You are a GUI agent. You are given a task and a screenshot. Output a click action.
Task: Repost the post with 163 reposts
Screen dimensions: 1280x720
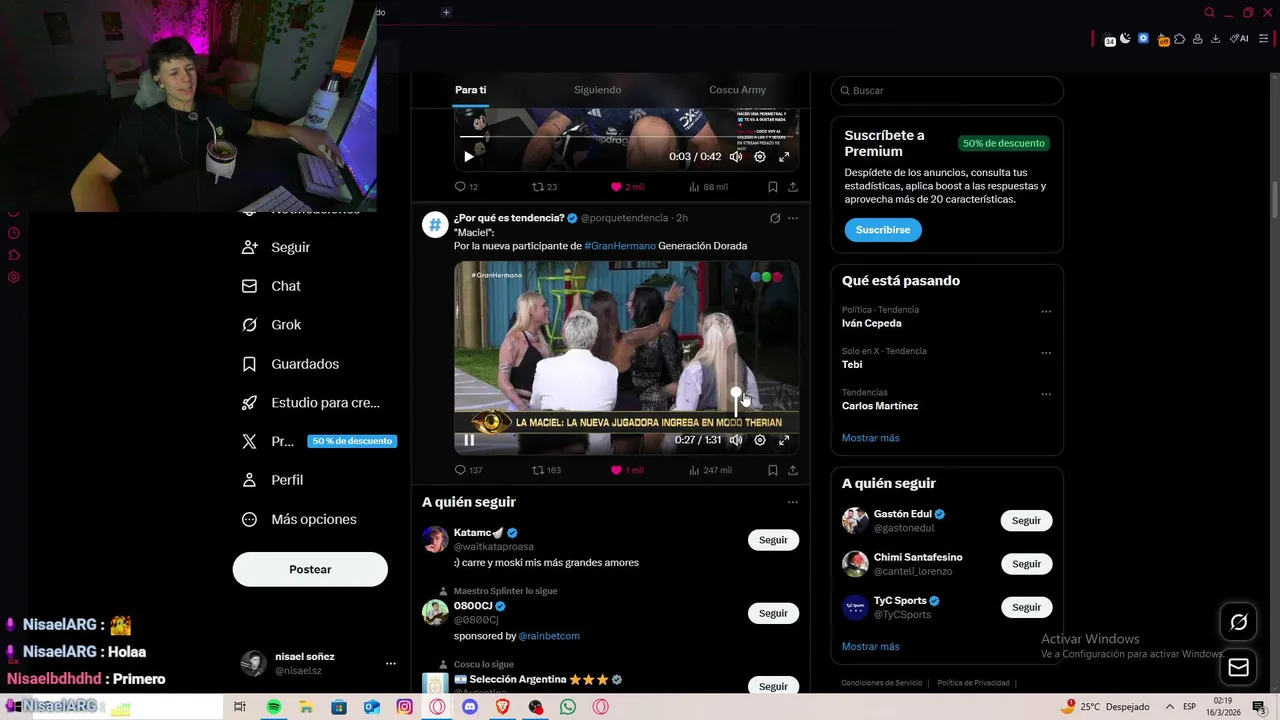pos(546,470)
